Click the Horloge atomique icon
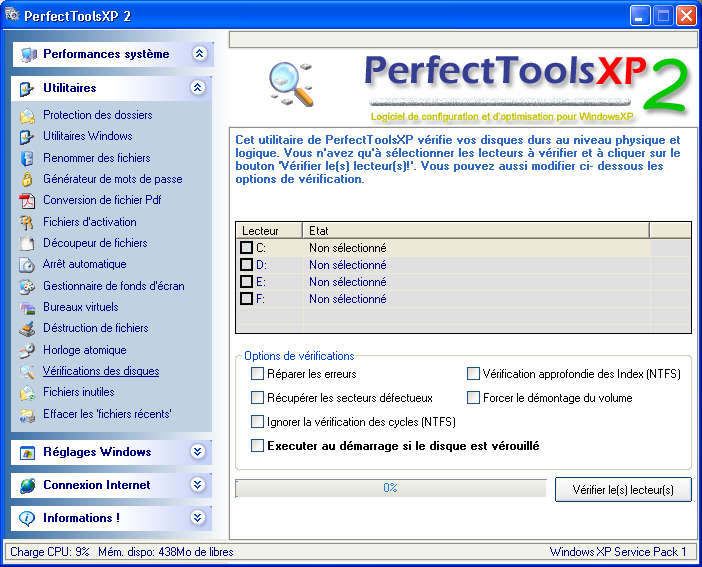Image resolution: width=702 pixels, height=567 pixels. coord(27,350)
